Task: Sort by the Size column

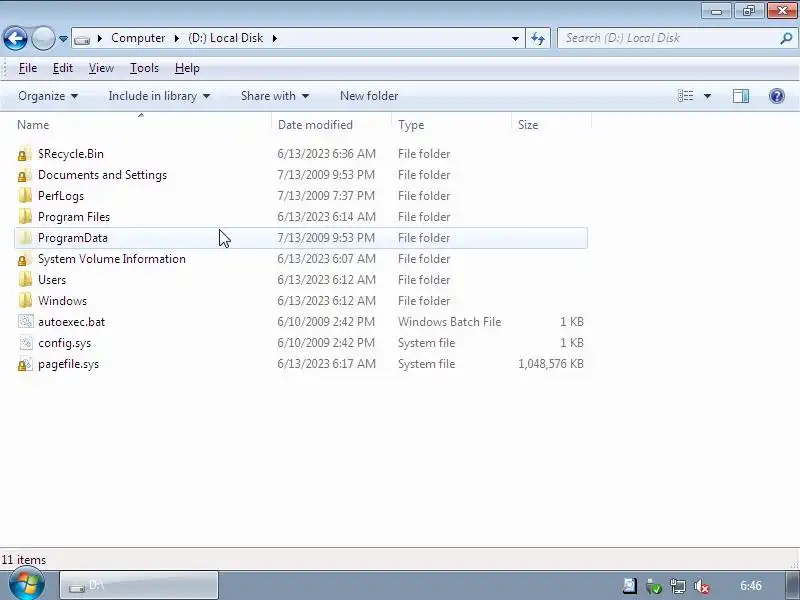Action: 552,125
